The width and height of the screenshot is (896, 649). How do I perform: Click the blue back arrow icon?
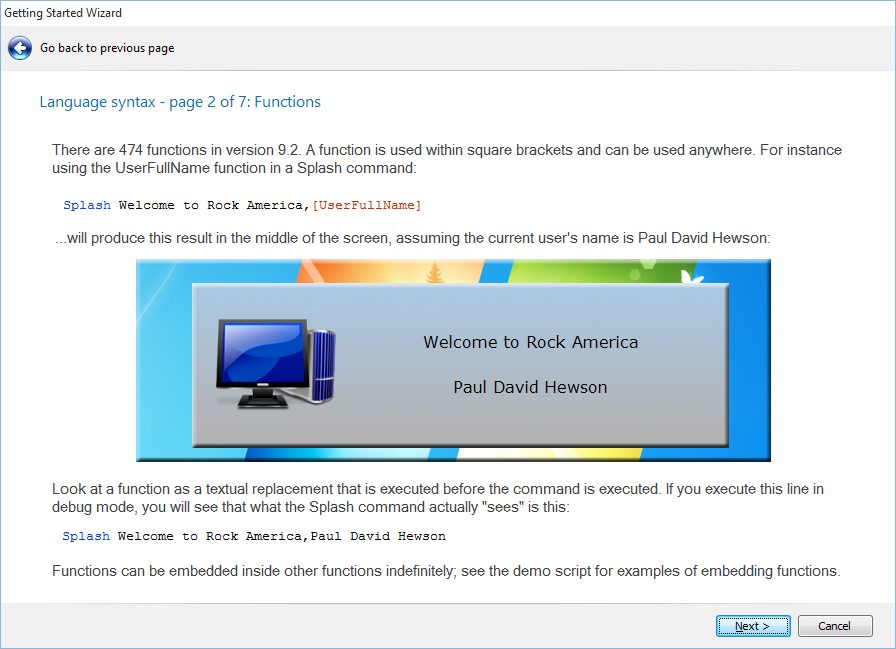pos(20,48)
